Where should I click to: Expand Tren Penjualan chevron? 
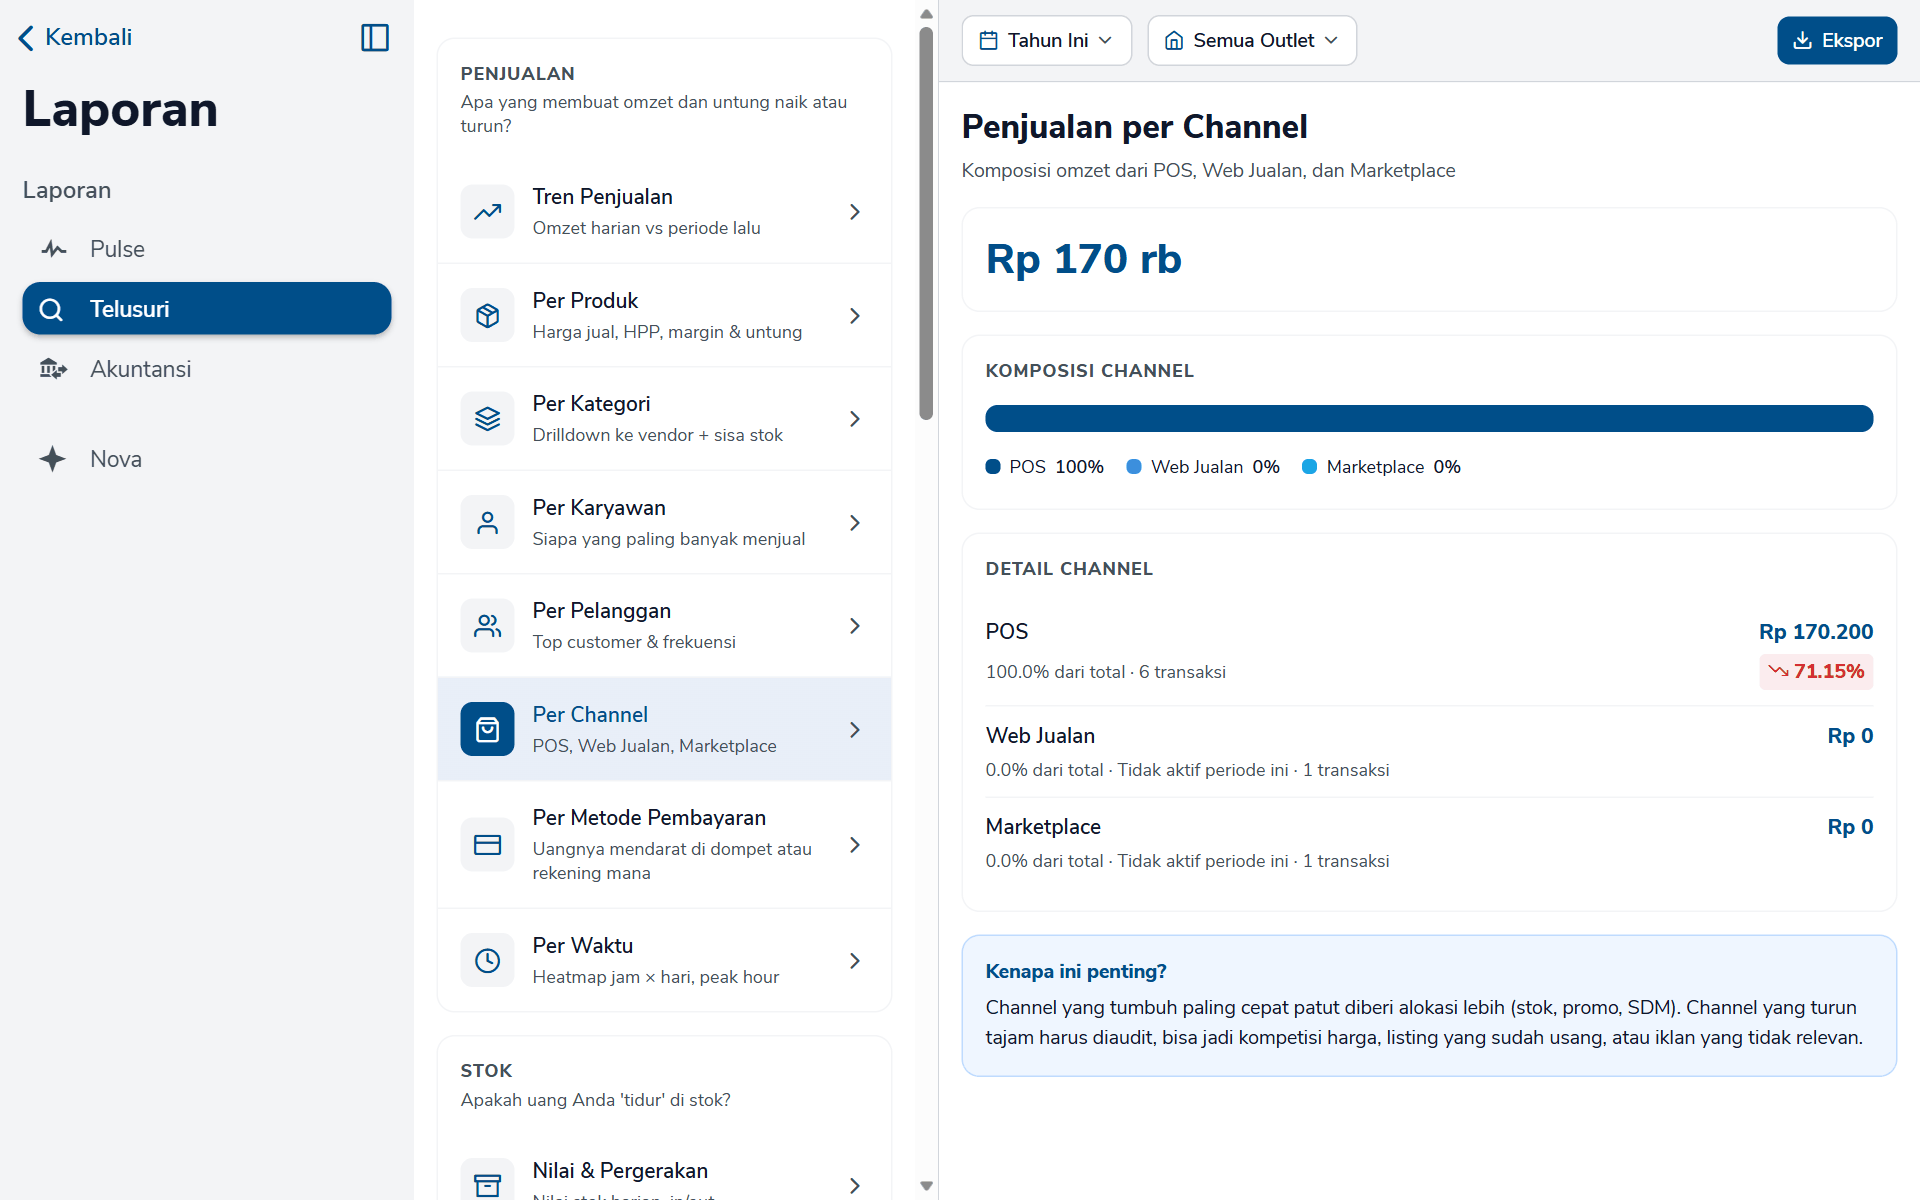pos(855,212)
